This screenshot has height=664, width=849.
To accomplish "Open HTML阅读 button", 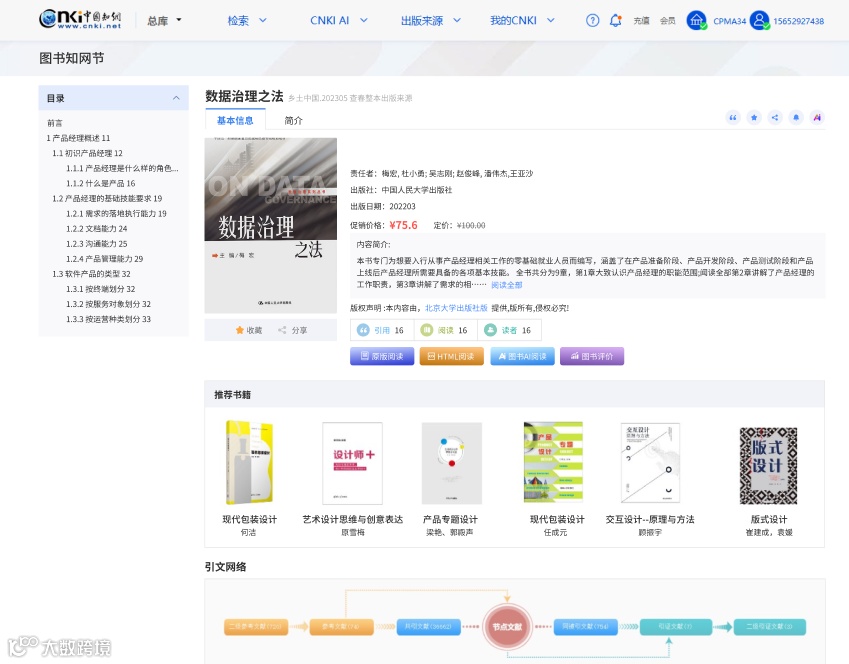I will [x=452, y=356].
